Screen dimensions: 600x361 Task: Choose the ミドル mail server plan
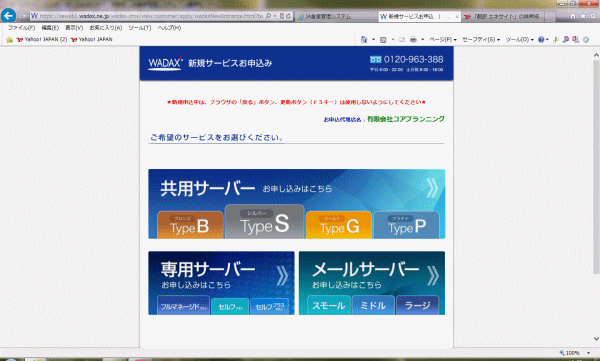point(373,305)
